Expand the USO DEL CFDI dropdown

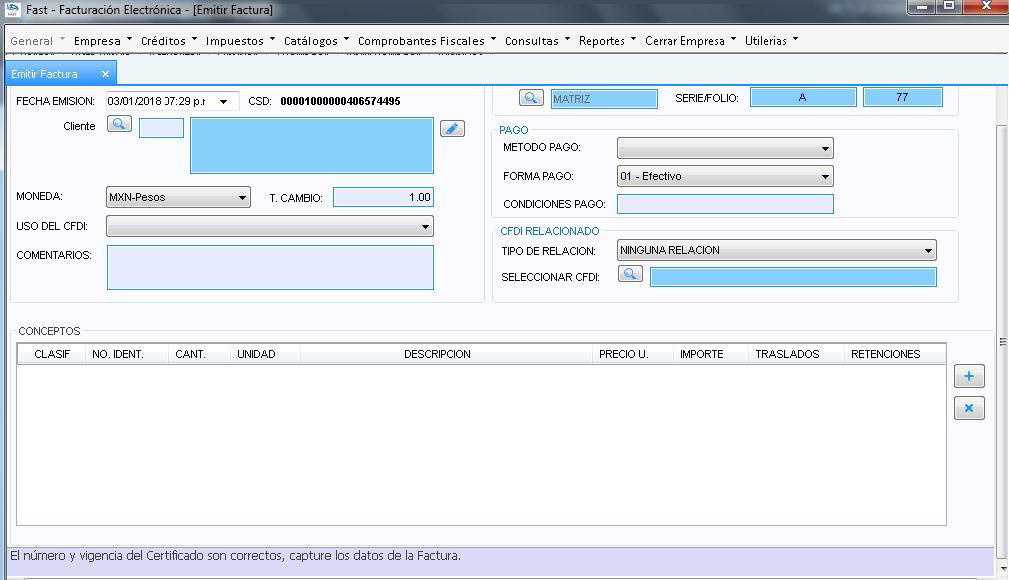pyautogui.click(x=425, y=227)
